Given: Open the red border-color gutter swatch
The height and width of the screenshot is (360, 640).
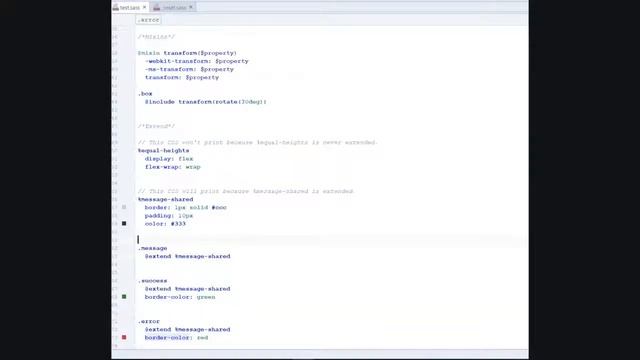Looking at the screenshot, I should click(x=124, y=338).
